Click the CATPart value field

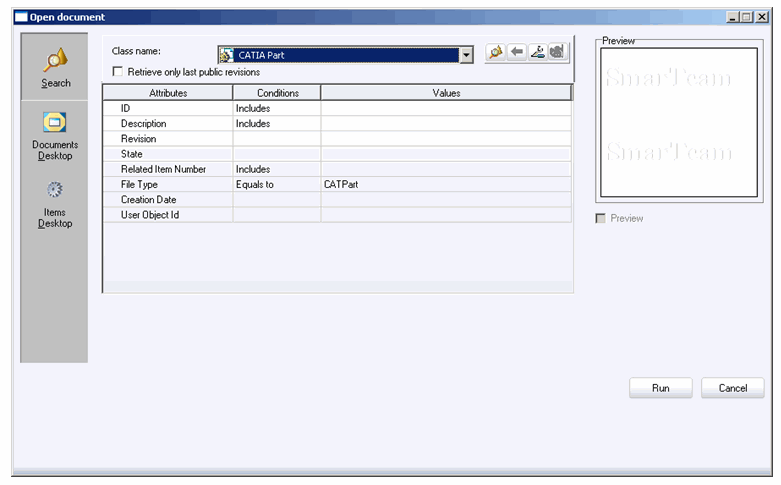coord(446,185)
